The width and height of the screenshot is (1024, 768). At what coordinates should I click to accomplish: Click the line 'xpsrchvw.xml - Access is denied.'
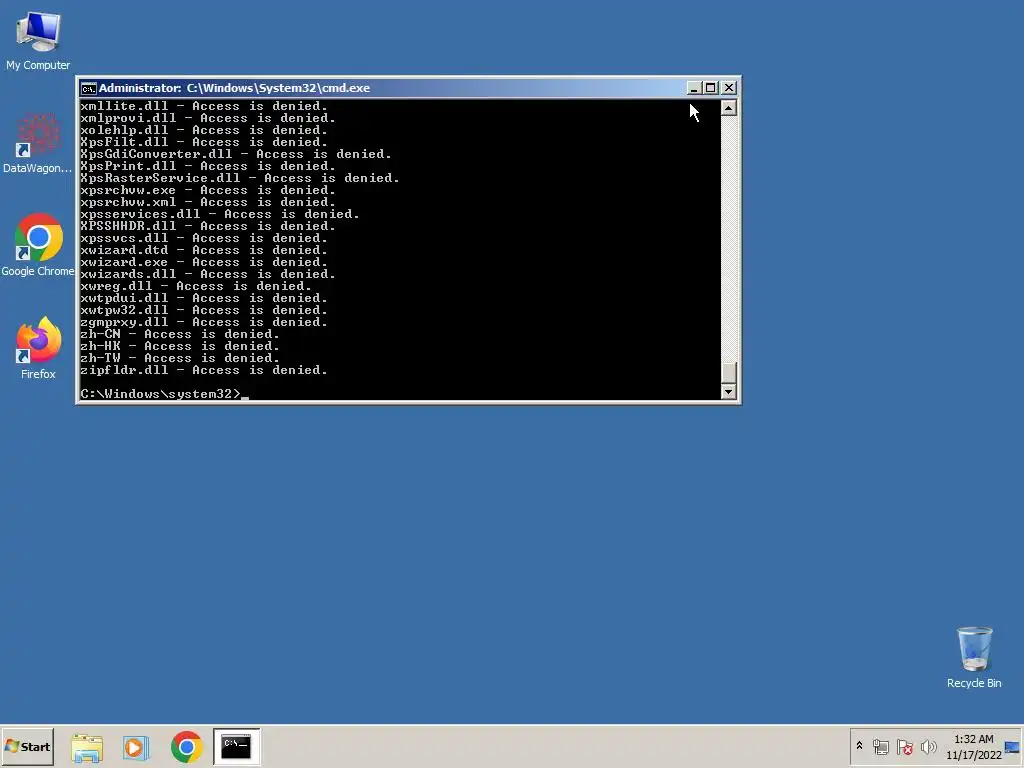tap(208, 202)
